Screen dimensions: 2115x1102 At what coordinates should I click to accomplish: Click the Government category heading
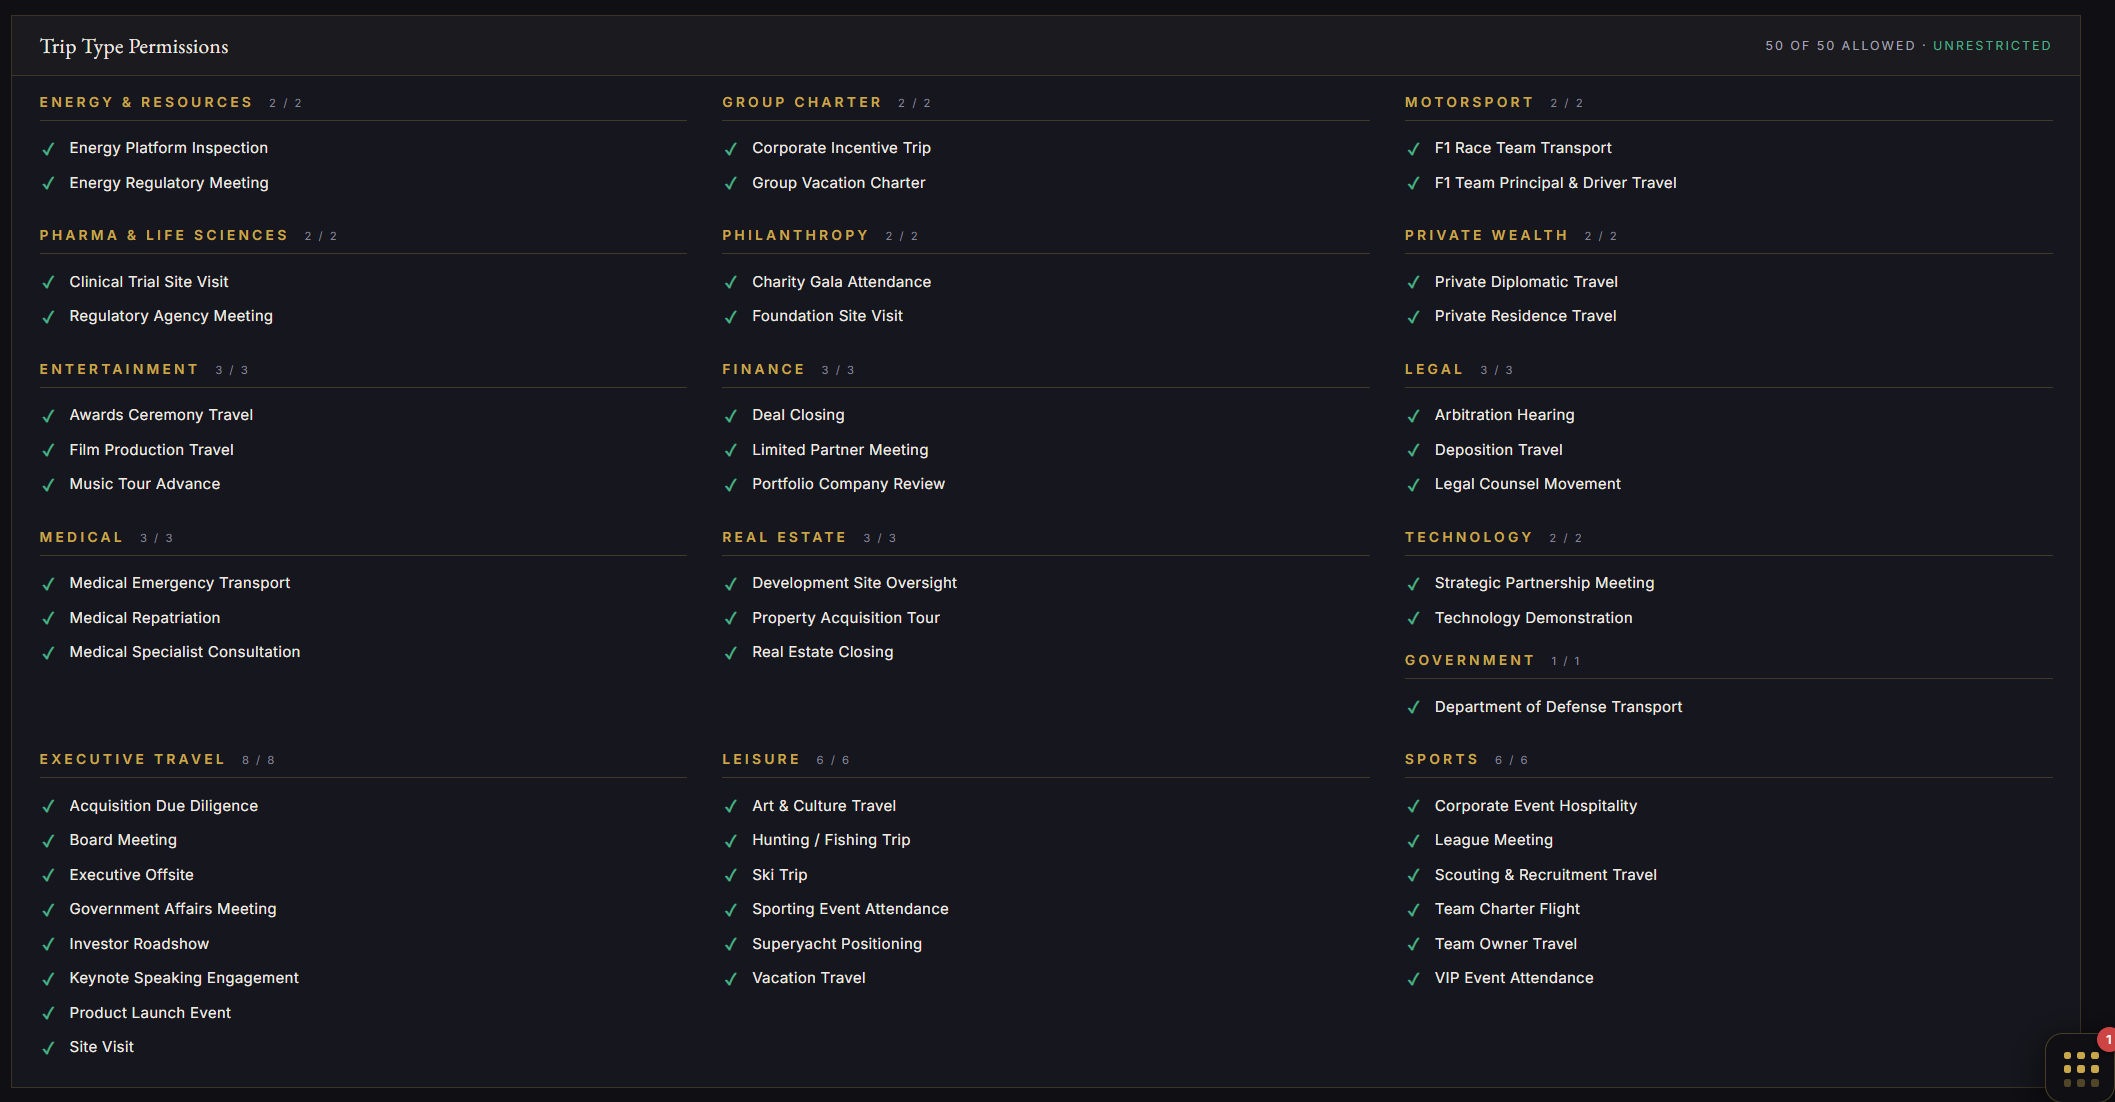click(x=1469, y=661)
